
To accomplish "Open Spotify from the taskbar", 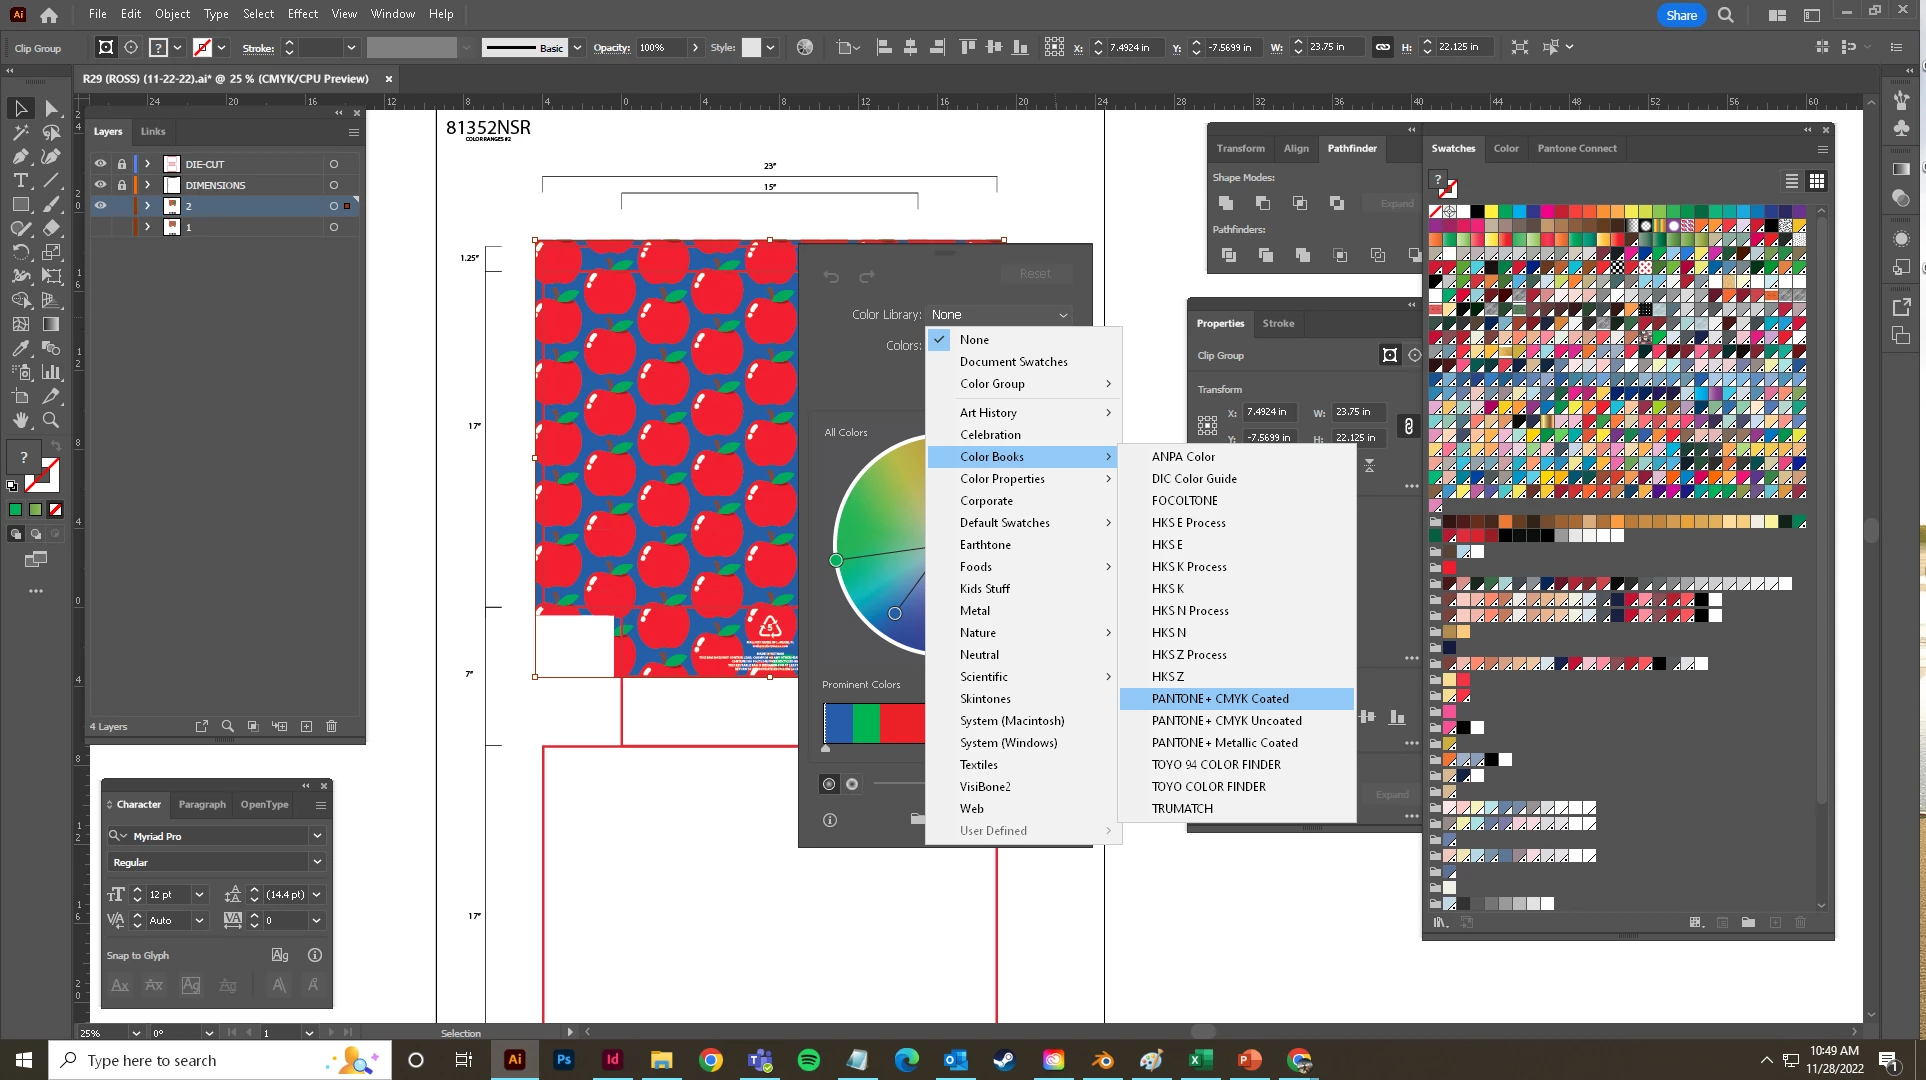I will (808, 1060).
